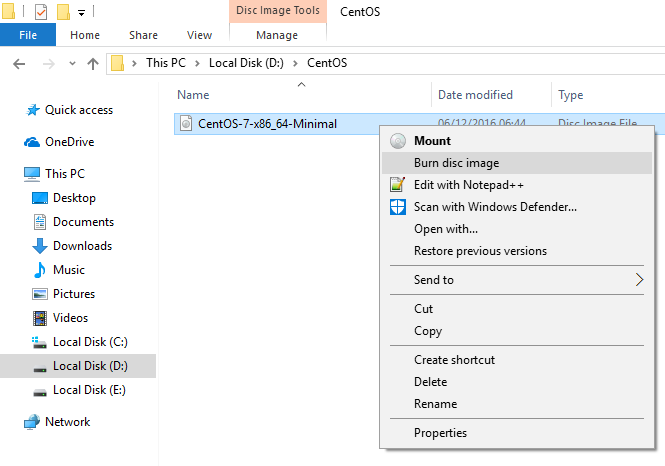Click the Downloads blue arrow icon
665x466 pixels.
tap(40, 246)
